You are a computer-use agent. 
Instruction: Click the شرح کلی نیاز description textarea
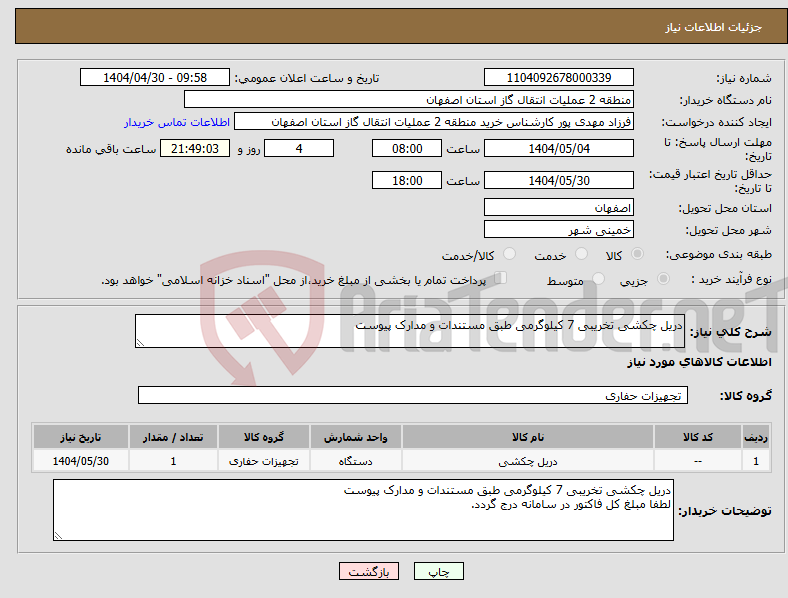(410, 331)
